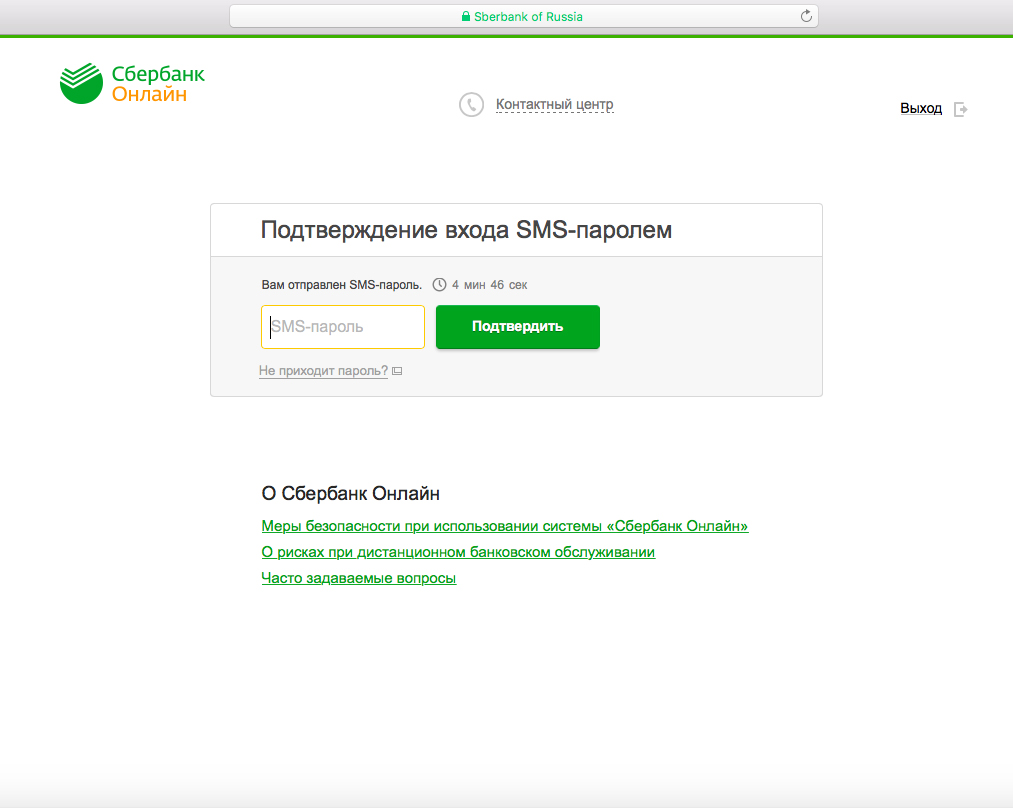Screen dimensions: 1013x808
Task: Click the Подтверждение входа SMS-паролем heading
Action: (466, 230)
